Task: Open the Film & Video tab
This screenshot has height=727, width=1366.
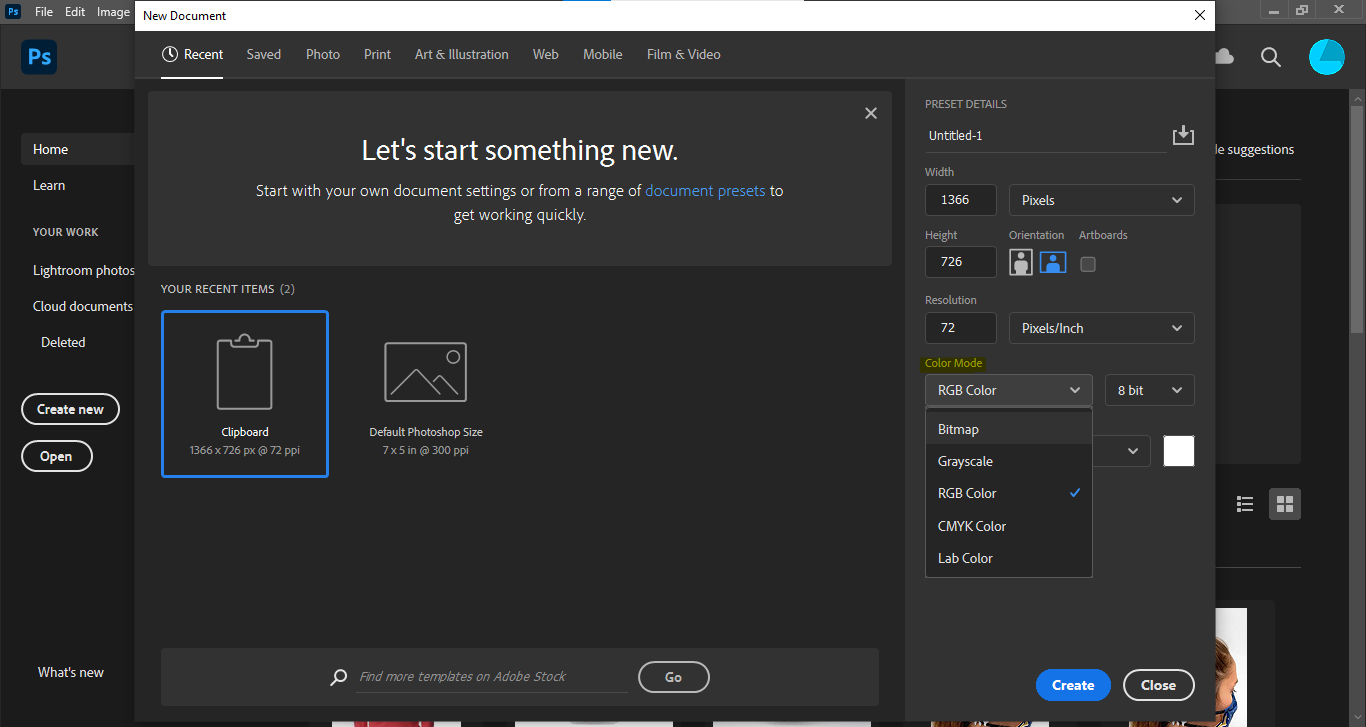Action: point(683,54)
